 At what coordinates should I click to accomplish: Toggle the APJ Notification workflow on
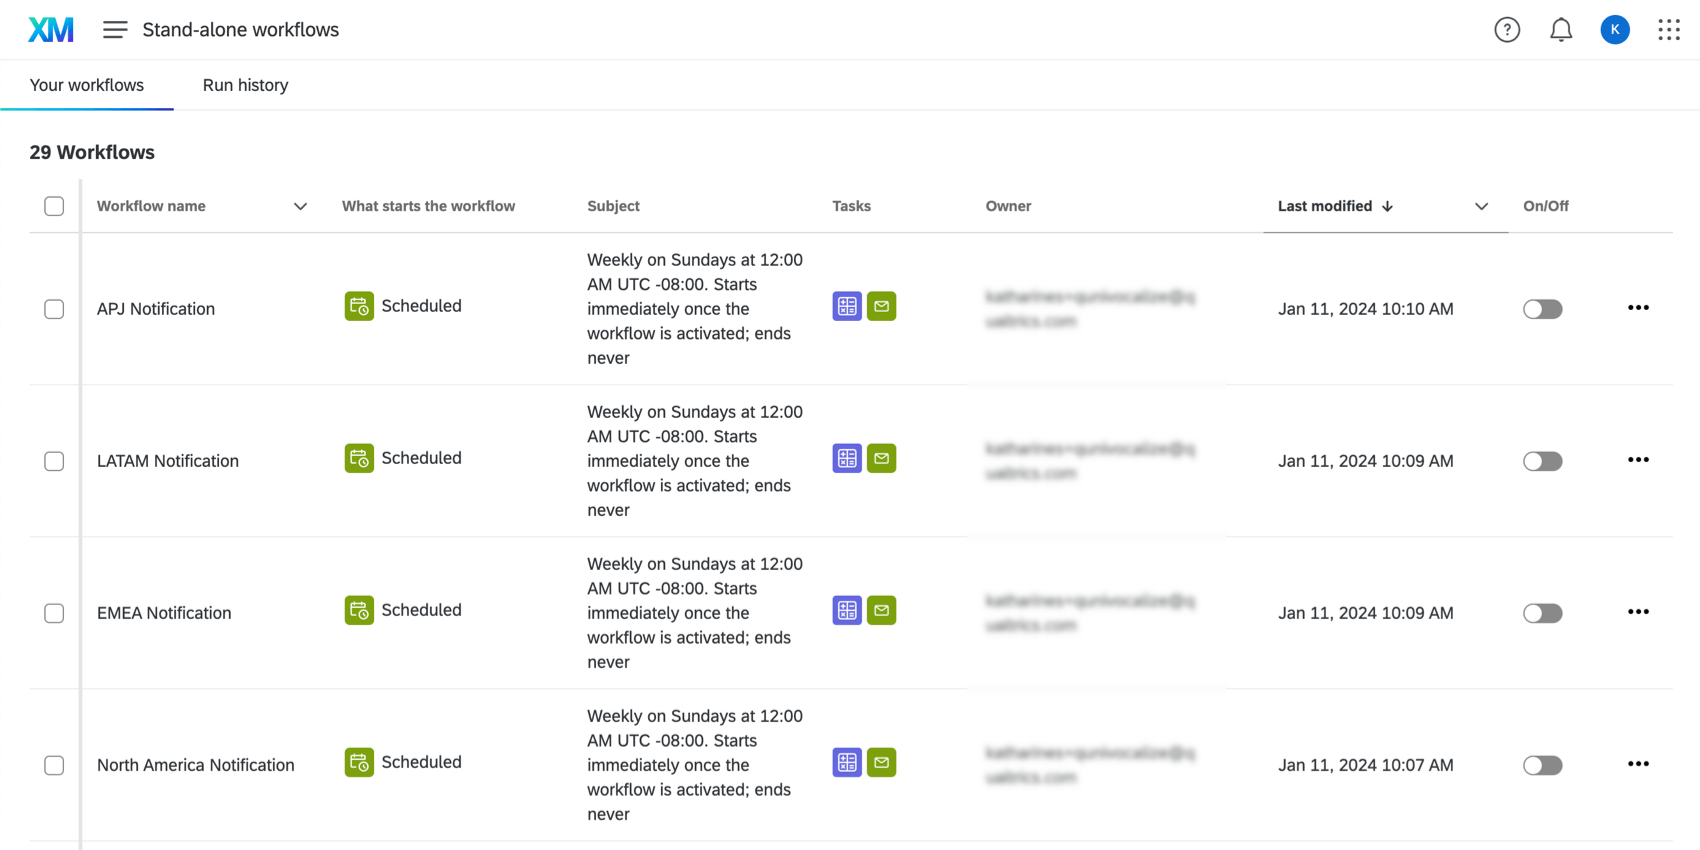tap(1542, 309)
